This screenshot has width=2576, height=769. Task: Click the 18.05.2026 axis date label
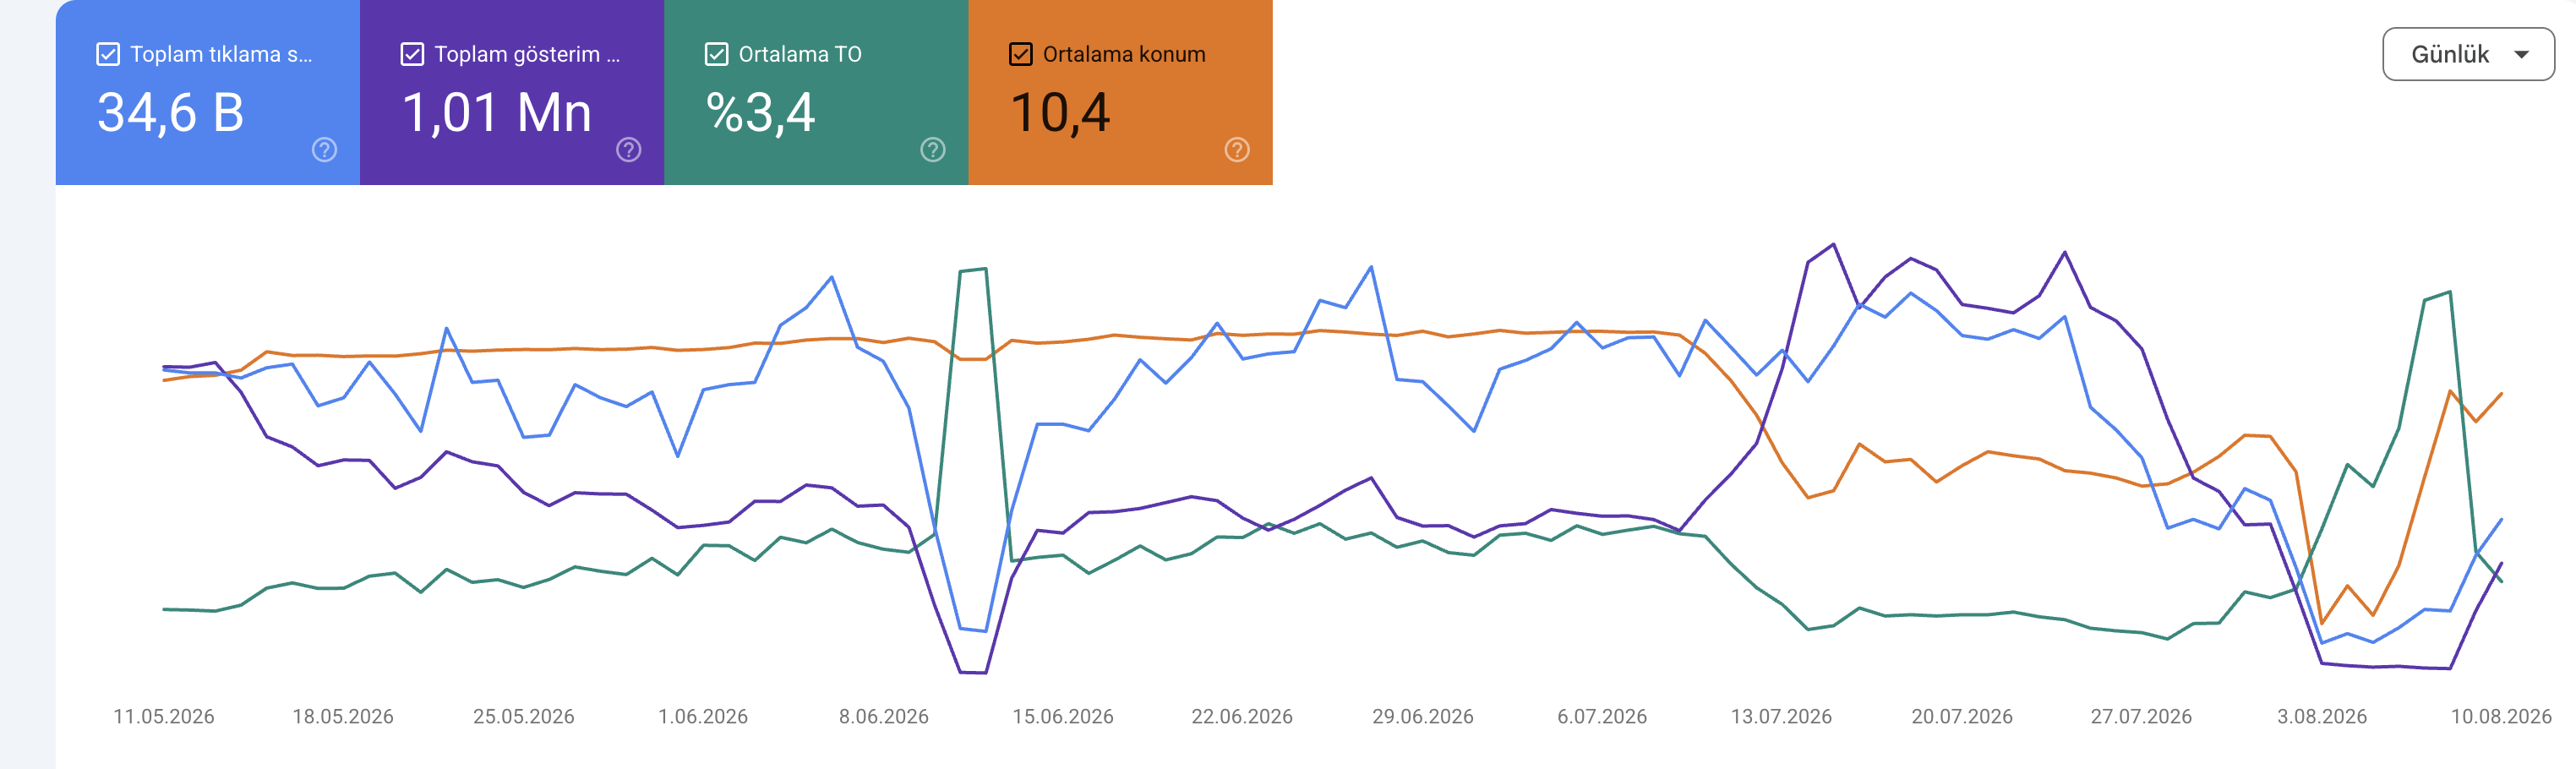pyautogui.click(x=343, y=717)
